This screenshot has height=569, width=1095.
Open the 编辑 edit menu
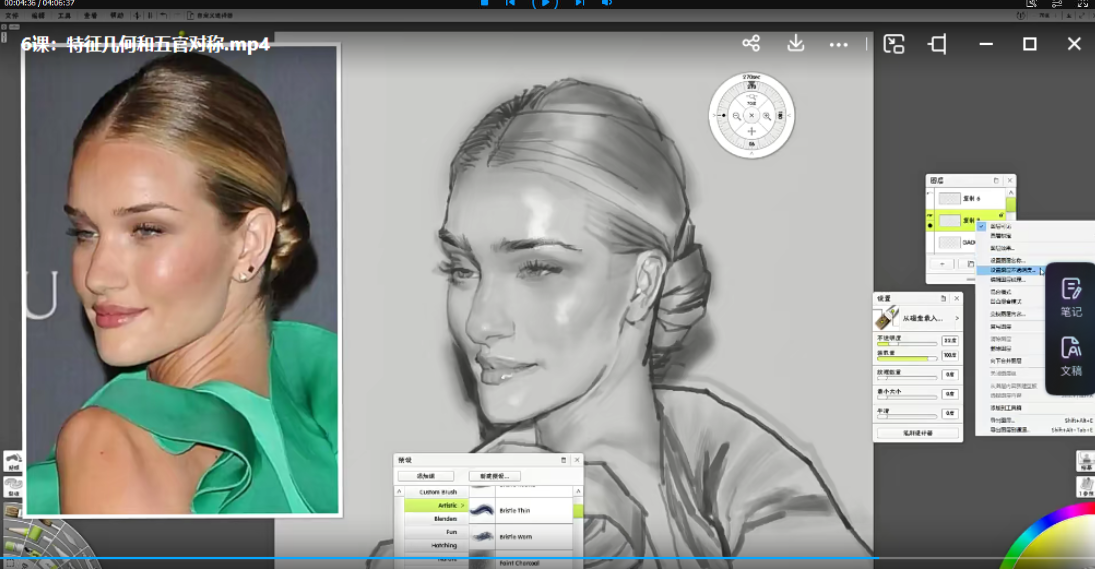tap(38, 15)
